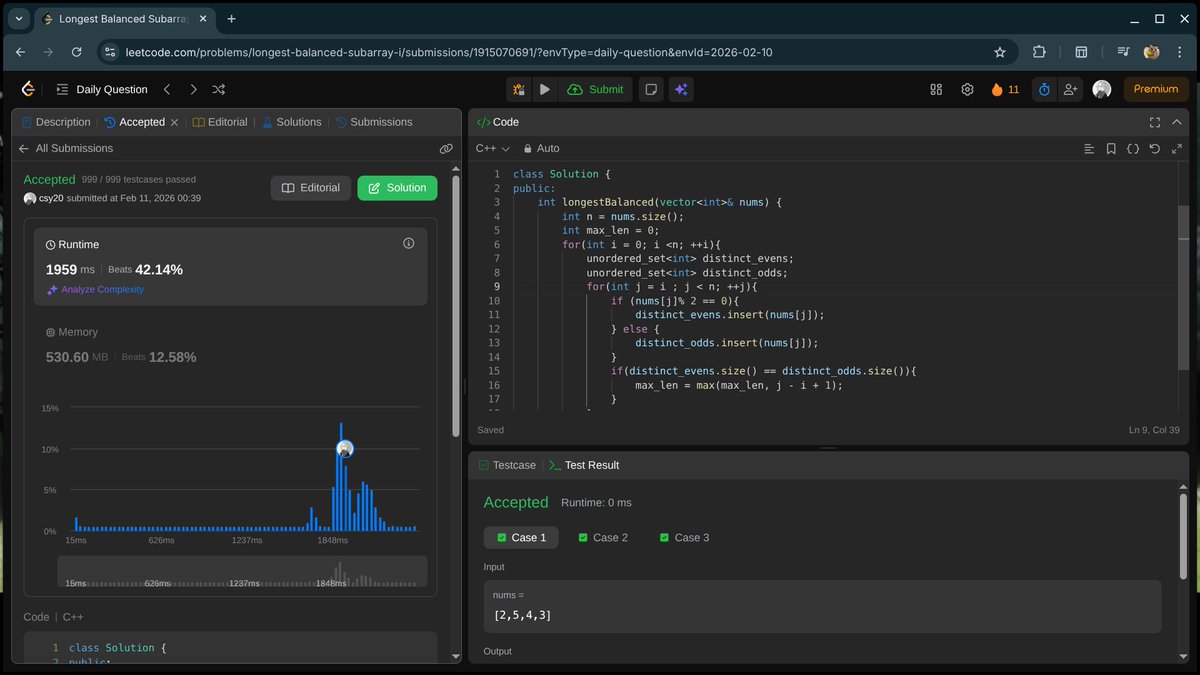Open the notes icon beside Submit
Image resolution: width=1200 pixels, height=675 pixels.
pos(651,89)
